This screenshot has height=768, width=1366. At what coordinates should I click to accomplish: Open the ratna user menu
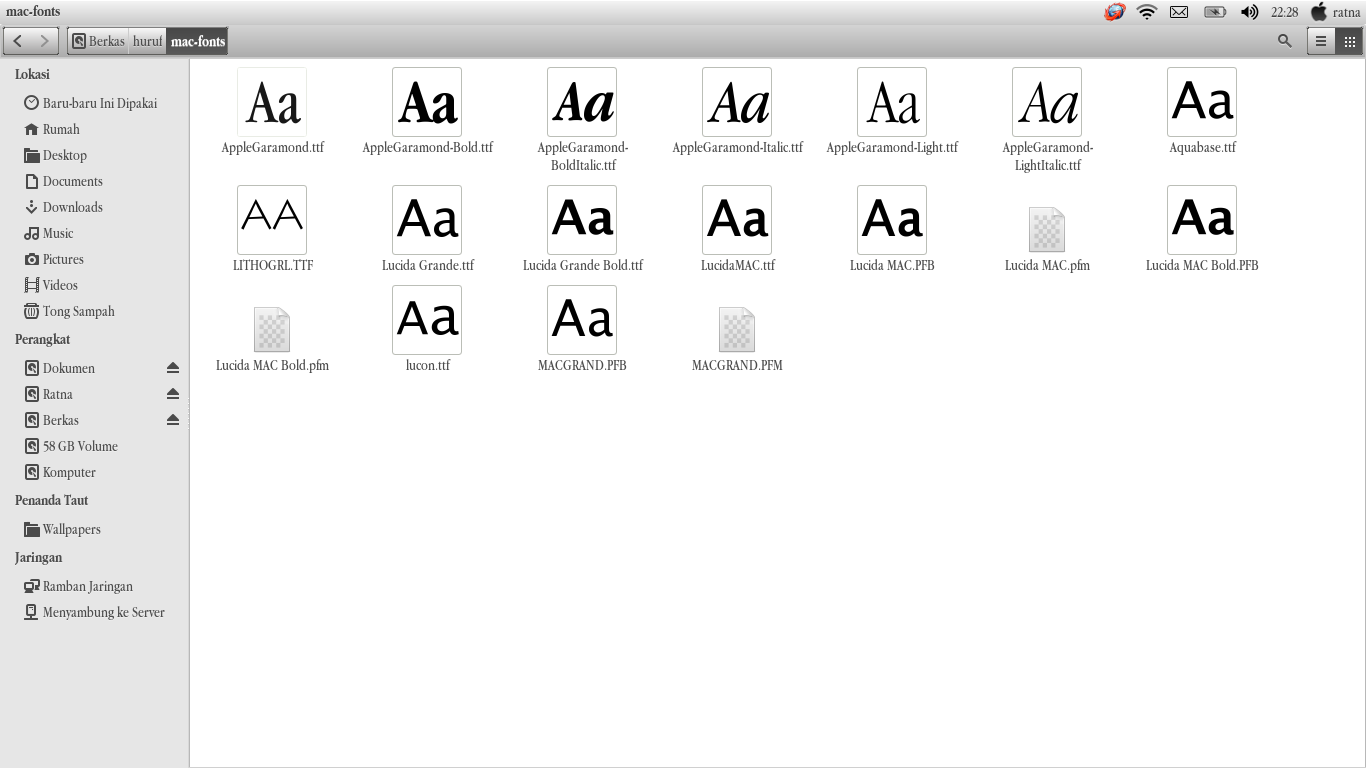[1335, 12]
